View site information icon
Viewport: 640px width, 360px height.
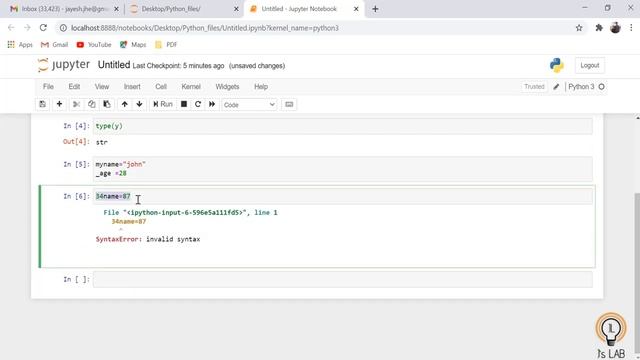tap(63, 28)
